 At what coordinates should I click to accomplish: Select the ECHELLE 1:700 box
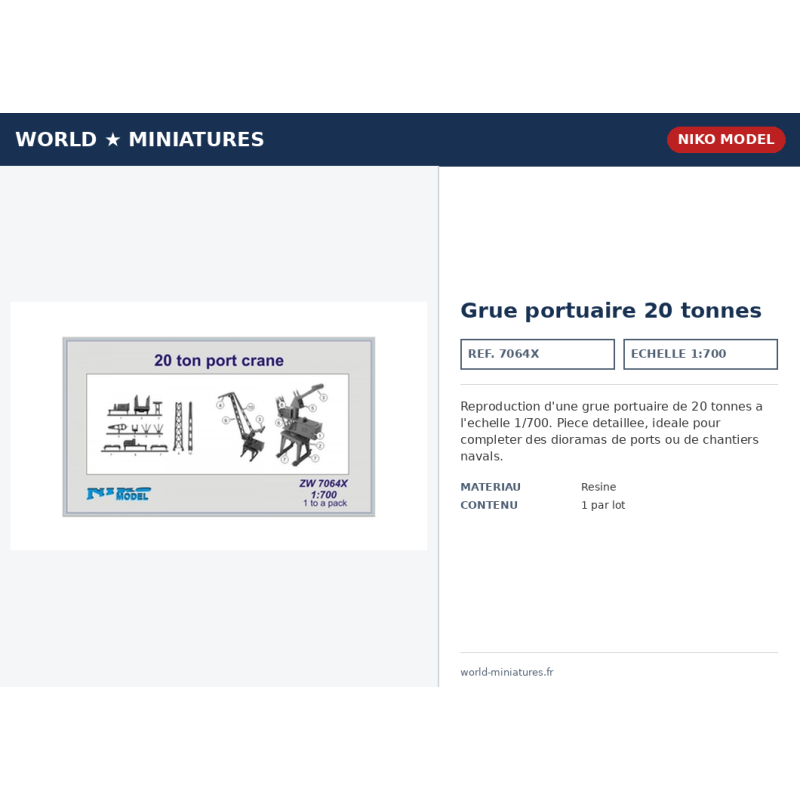click(x=700, y=354)
